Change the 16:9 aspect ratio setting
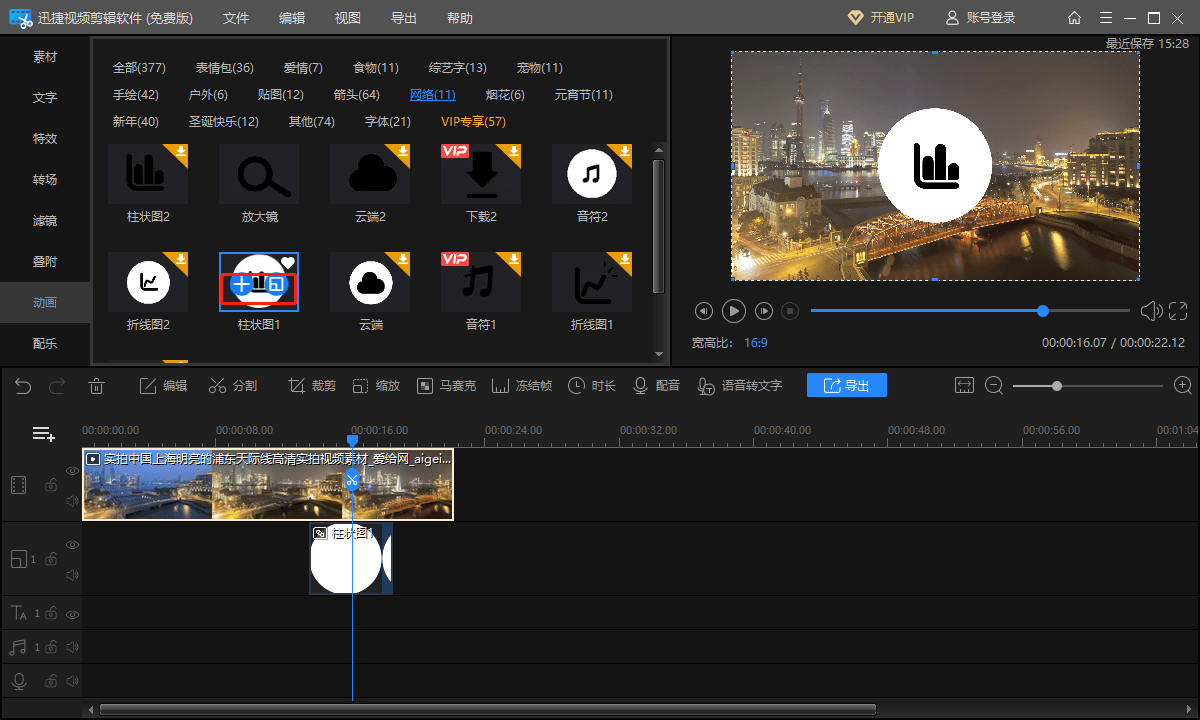The image size is (1200, 720). (x=755, y=343)
